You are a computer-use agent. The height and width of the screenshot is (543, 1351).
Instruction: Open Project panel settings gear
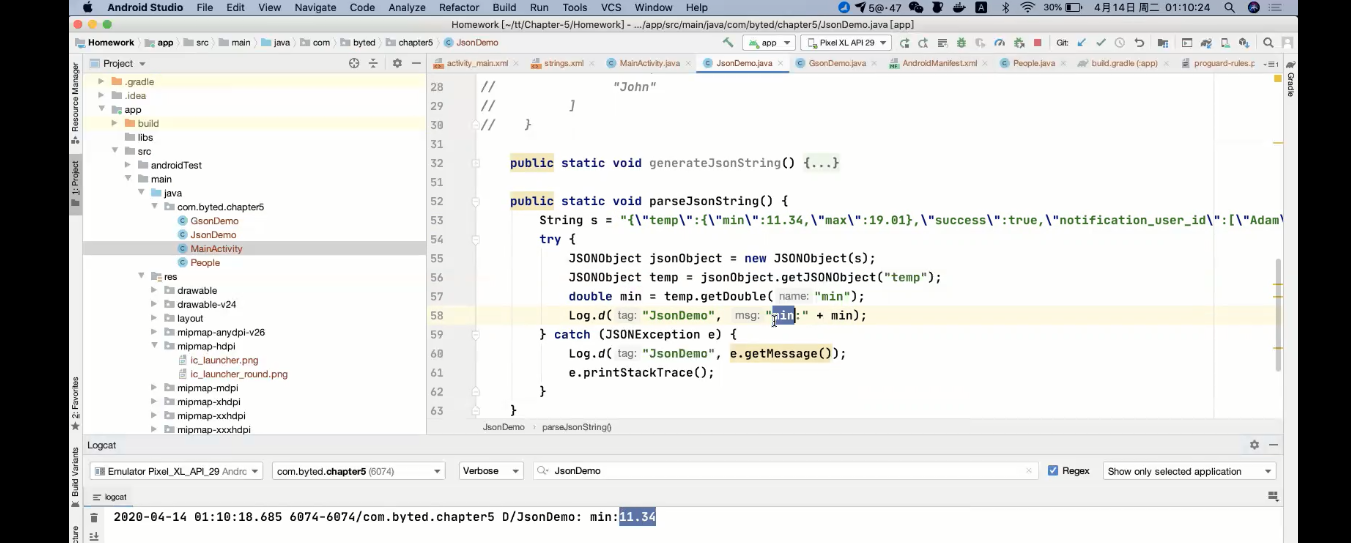point(397,63)
